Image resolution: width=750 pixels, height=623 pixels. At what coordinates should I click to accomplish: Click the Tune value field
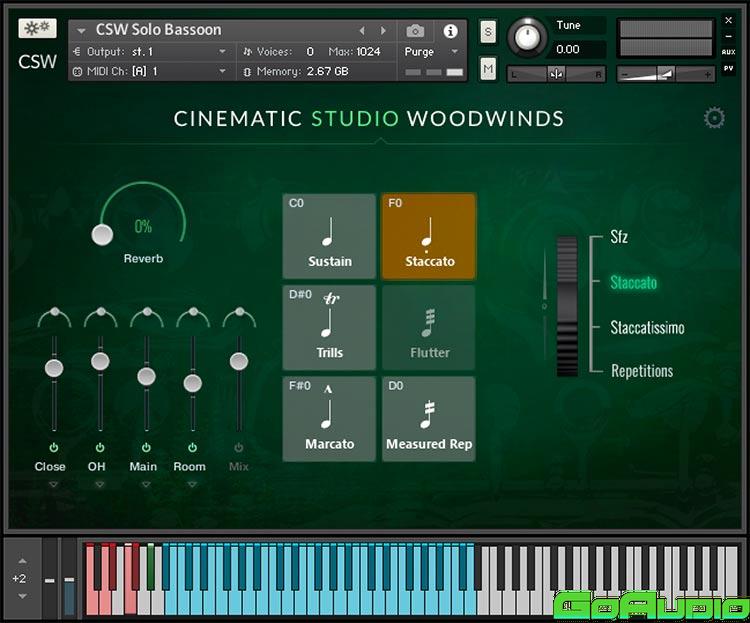(568, 49)
